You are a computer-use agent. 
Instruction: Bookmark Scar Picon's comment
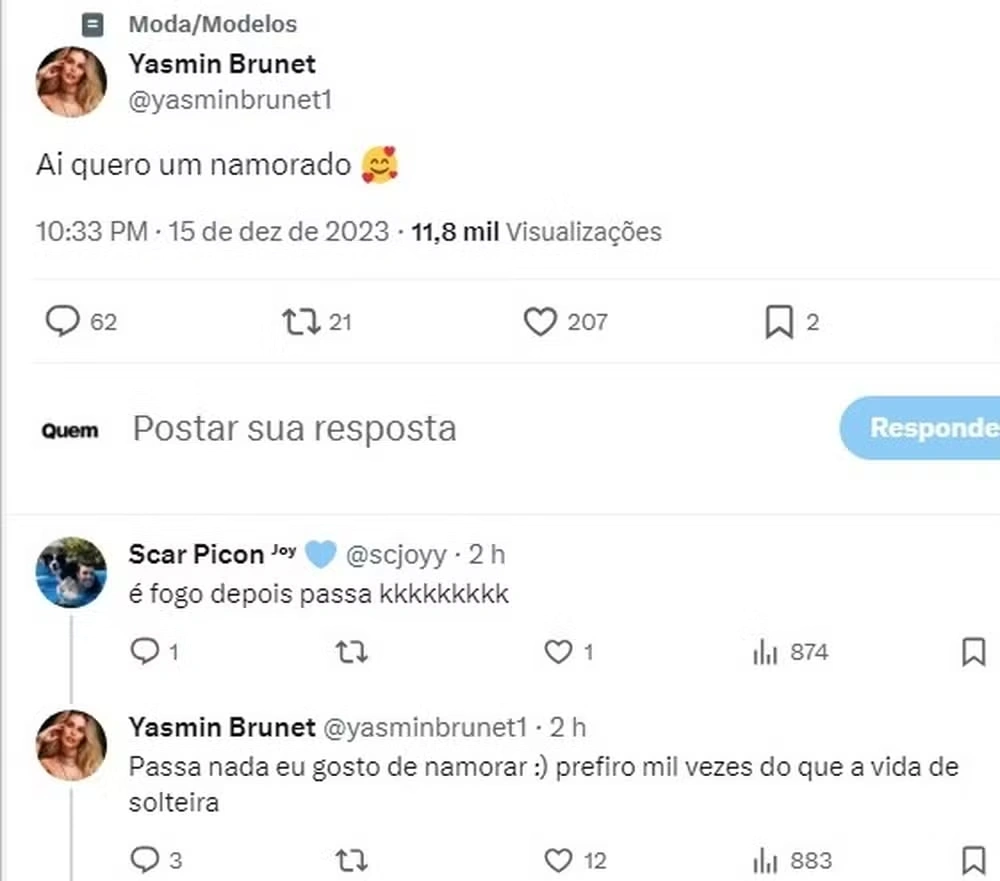coord(973,653)
